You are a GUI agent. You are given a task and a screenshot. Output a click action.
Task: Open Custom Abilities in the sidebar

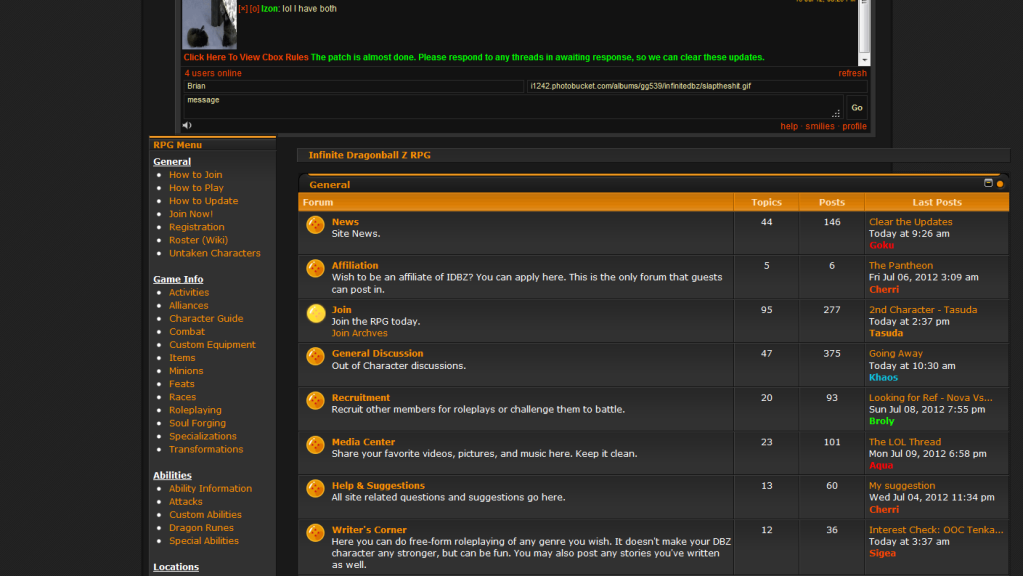click(x=205, y=515)
